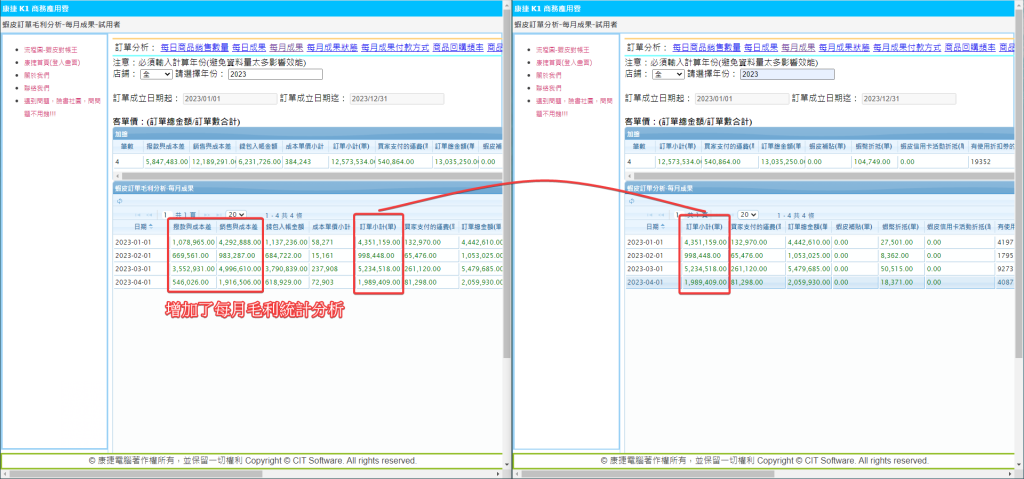The height and width of the screenshot is (479, 1024).
Task: Click the refresh icon in left monthly grid
Action: (x=120, y=200)
